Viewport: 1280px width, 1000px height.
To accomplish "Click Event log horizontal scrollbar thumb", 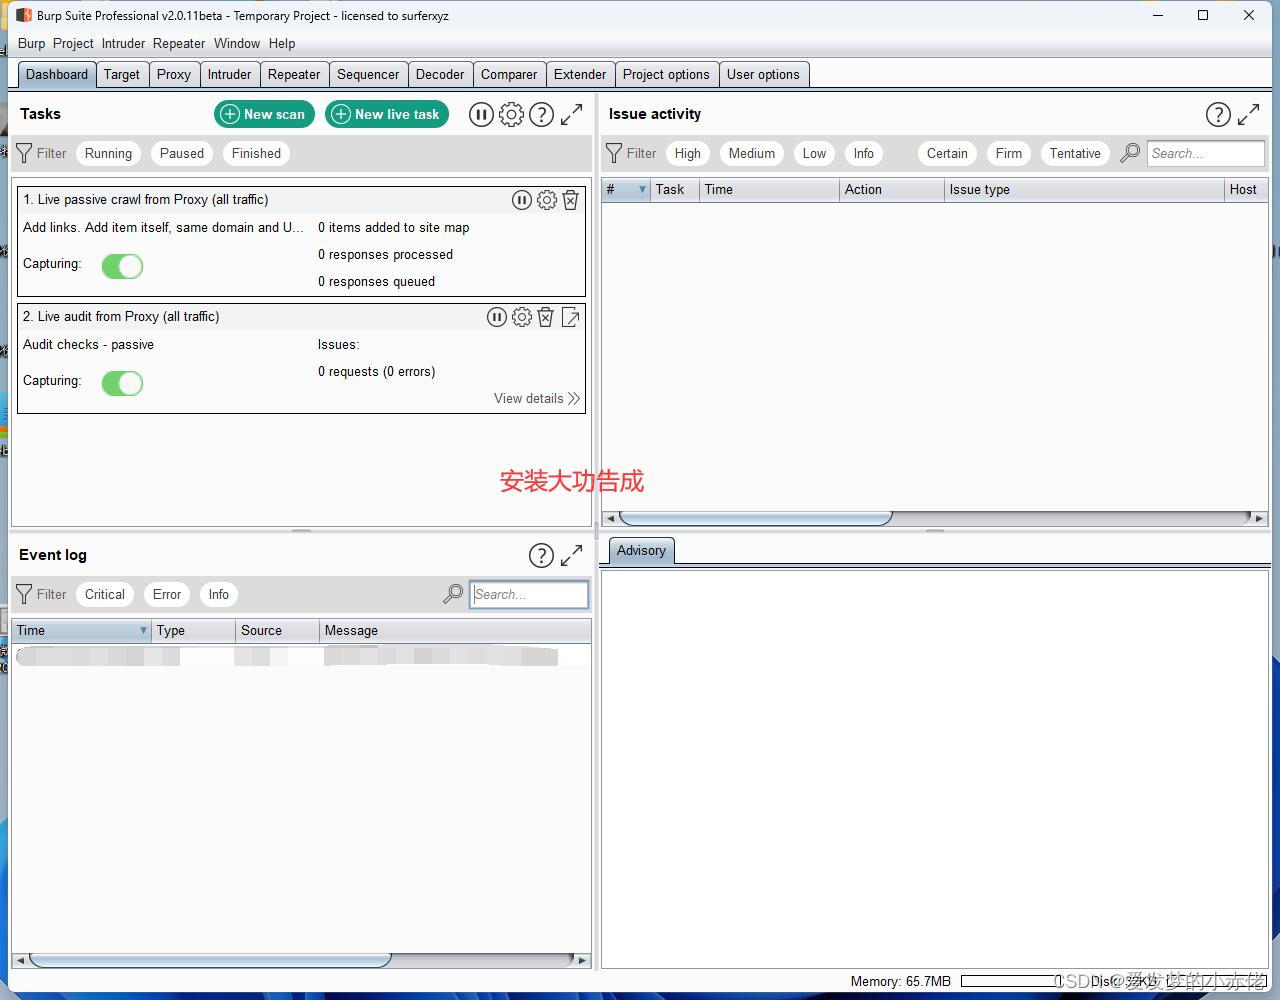I will 210,960.
